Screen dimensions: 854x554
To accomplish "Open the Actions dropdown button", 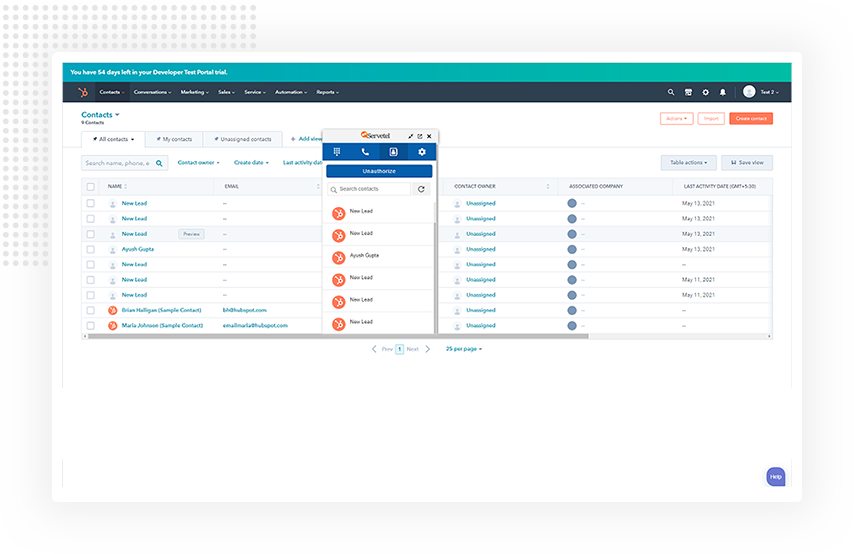I will pyautogui.click(x=676, y=119).
